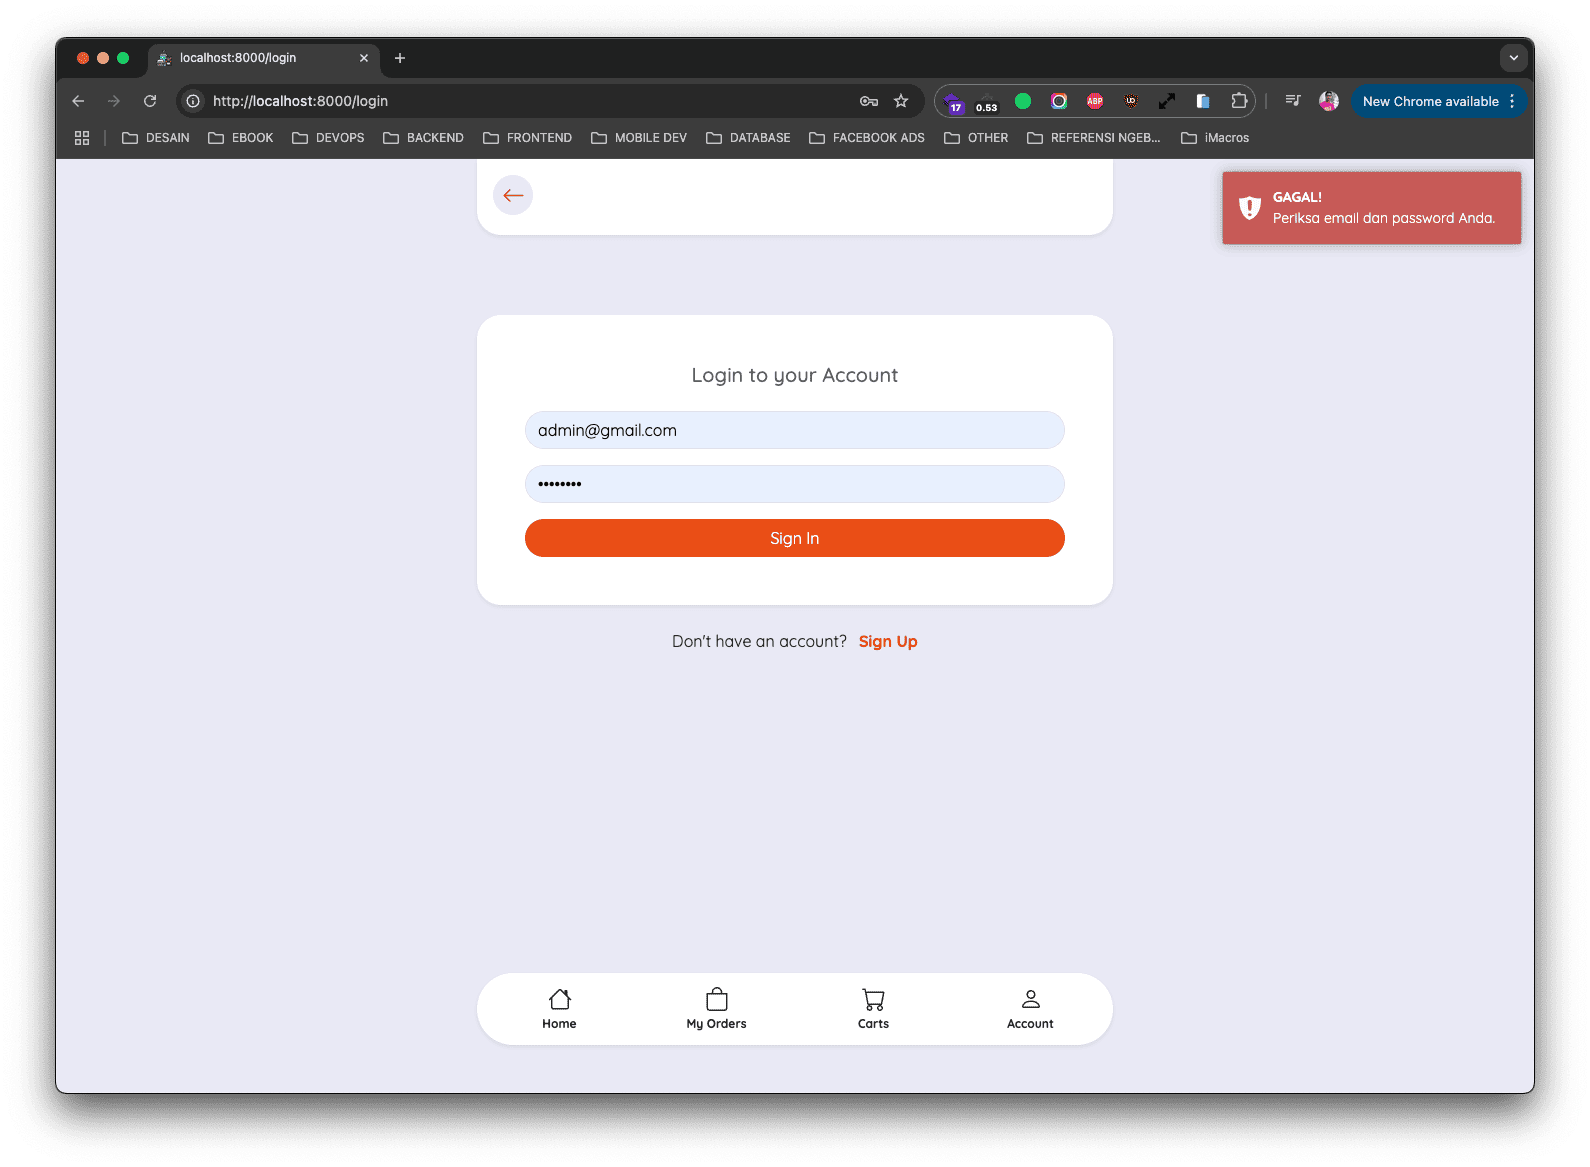Open the New Chrome available menu
Image resolution: width=1590 pixels, height=1167 pixels.
pos(1438,101)
